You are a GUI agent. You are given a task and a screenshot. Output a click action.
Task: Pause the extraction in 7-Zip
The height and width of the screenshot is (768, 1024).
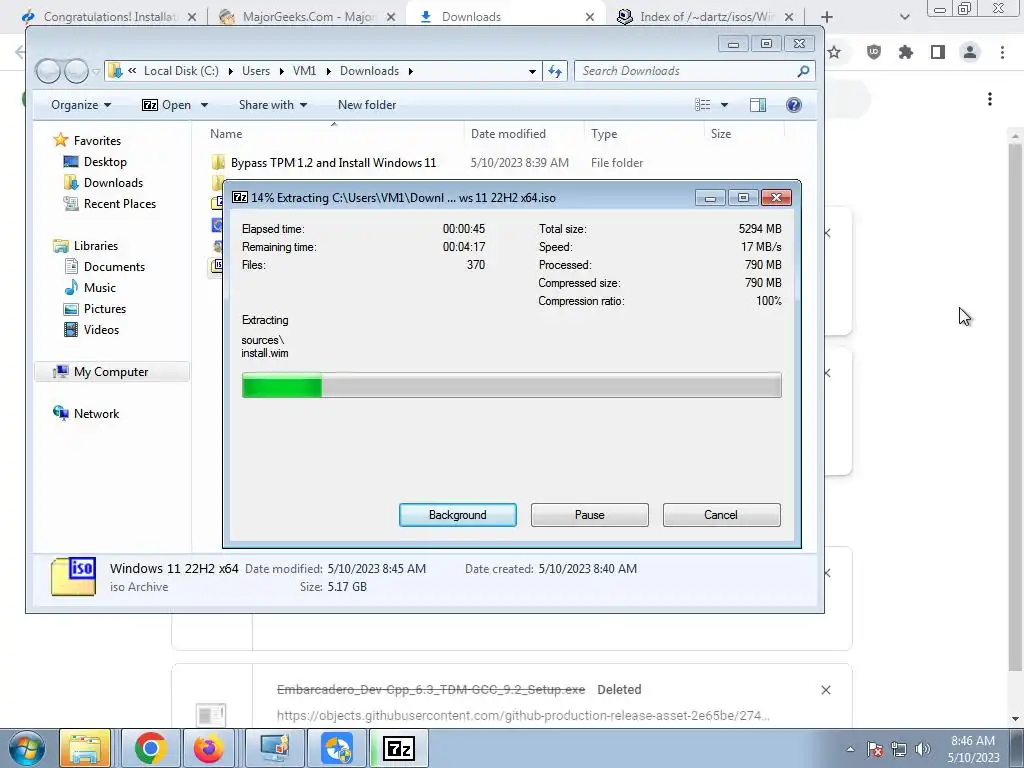(x=589, y=515)
